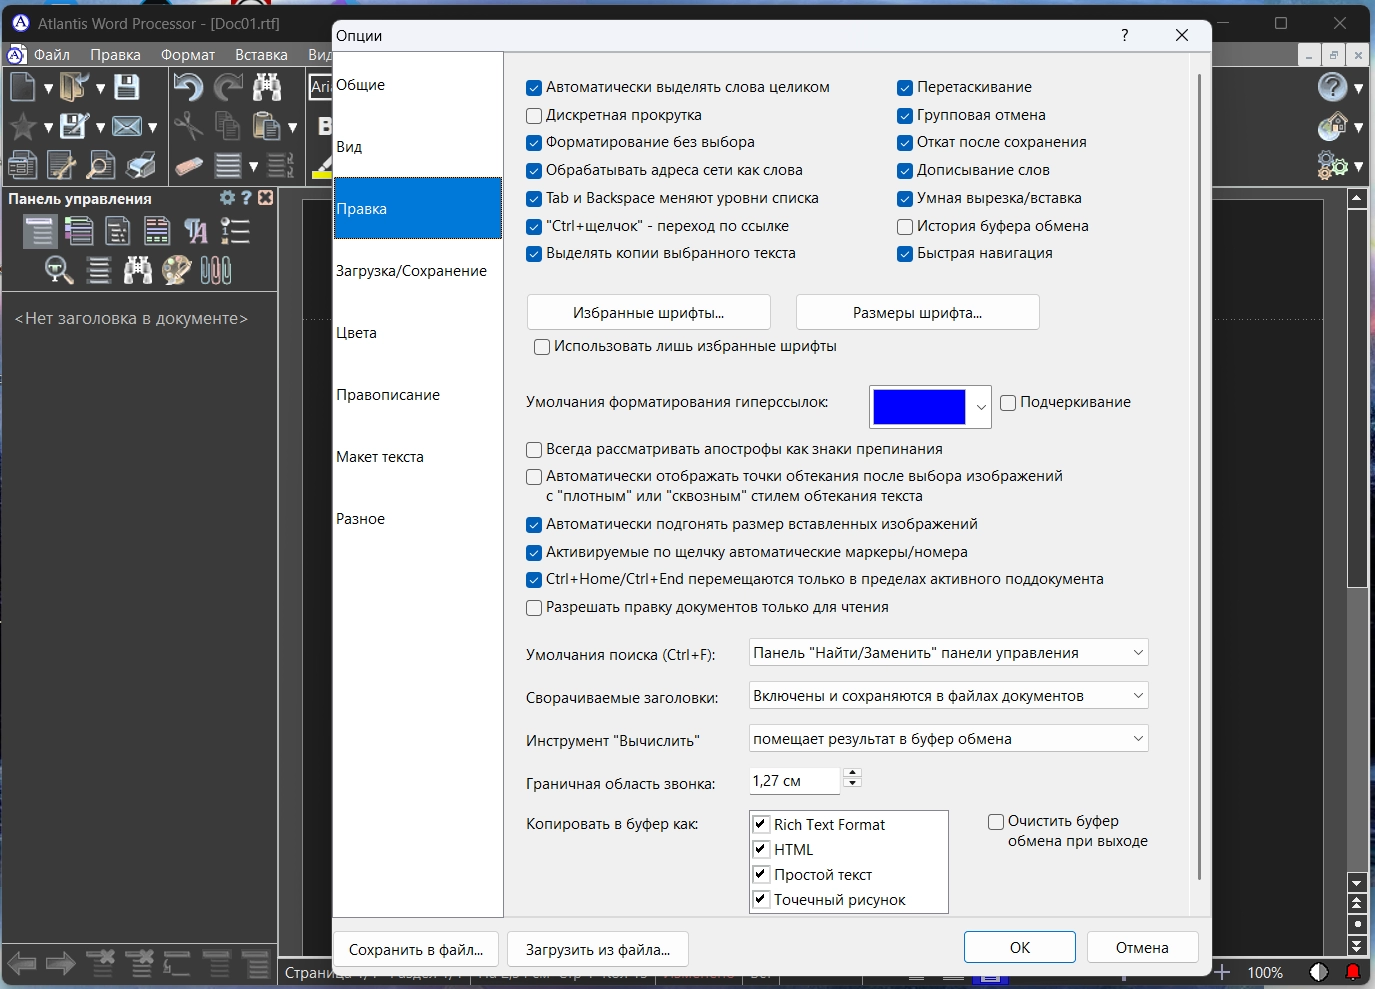Click the Cut scissors icon
The width and height of the screenshot is (1375, 989).
187,126
